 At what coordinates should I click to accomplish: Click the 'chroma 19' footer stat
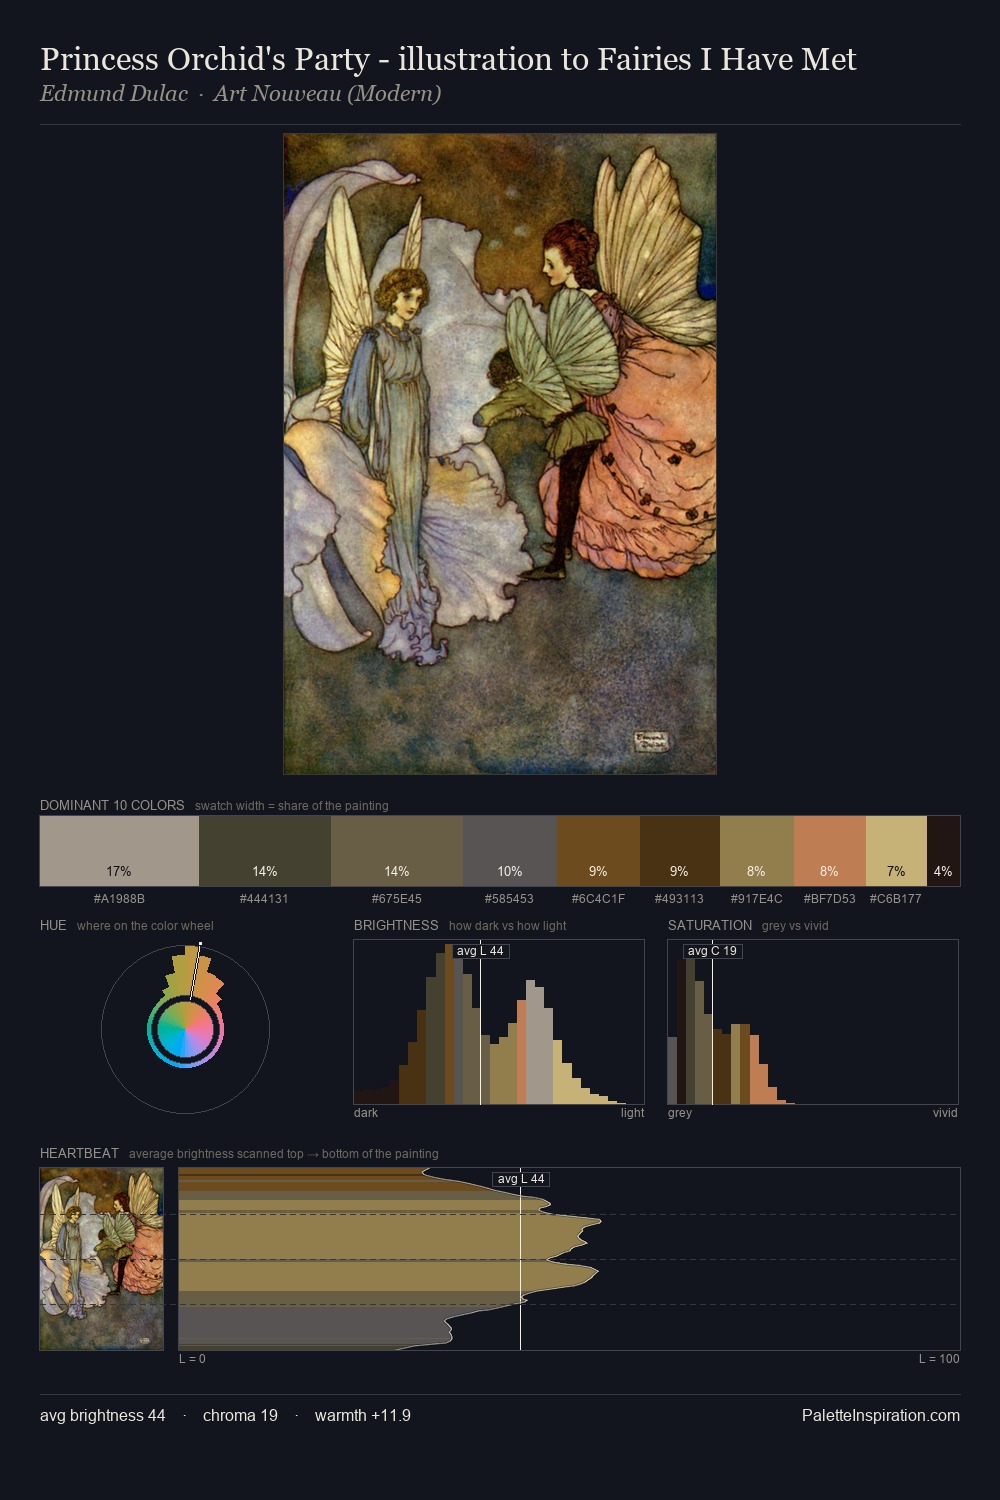[x=240, y=1415]
